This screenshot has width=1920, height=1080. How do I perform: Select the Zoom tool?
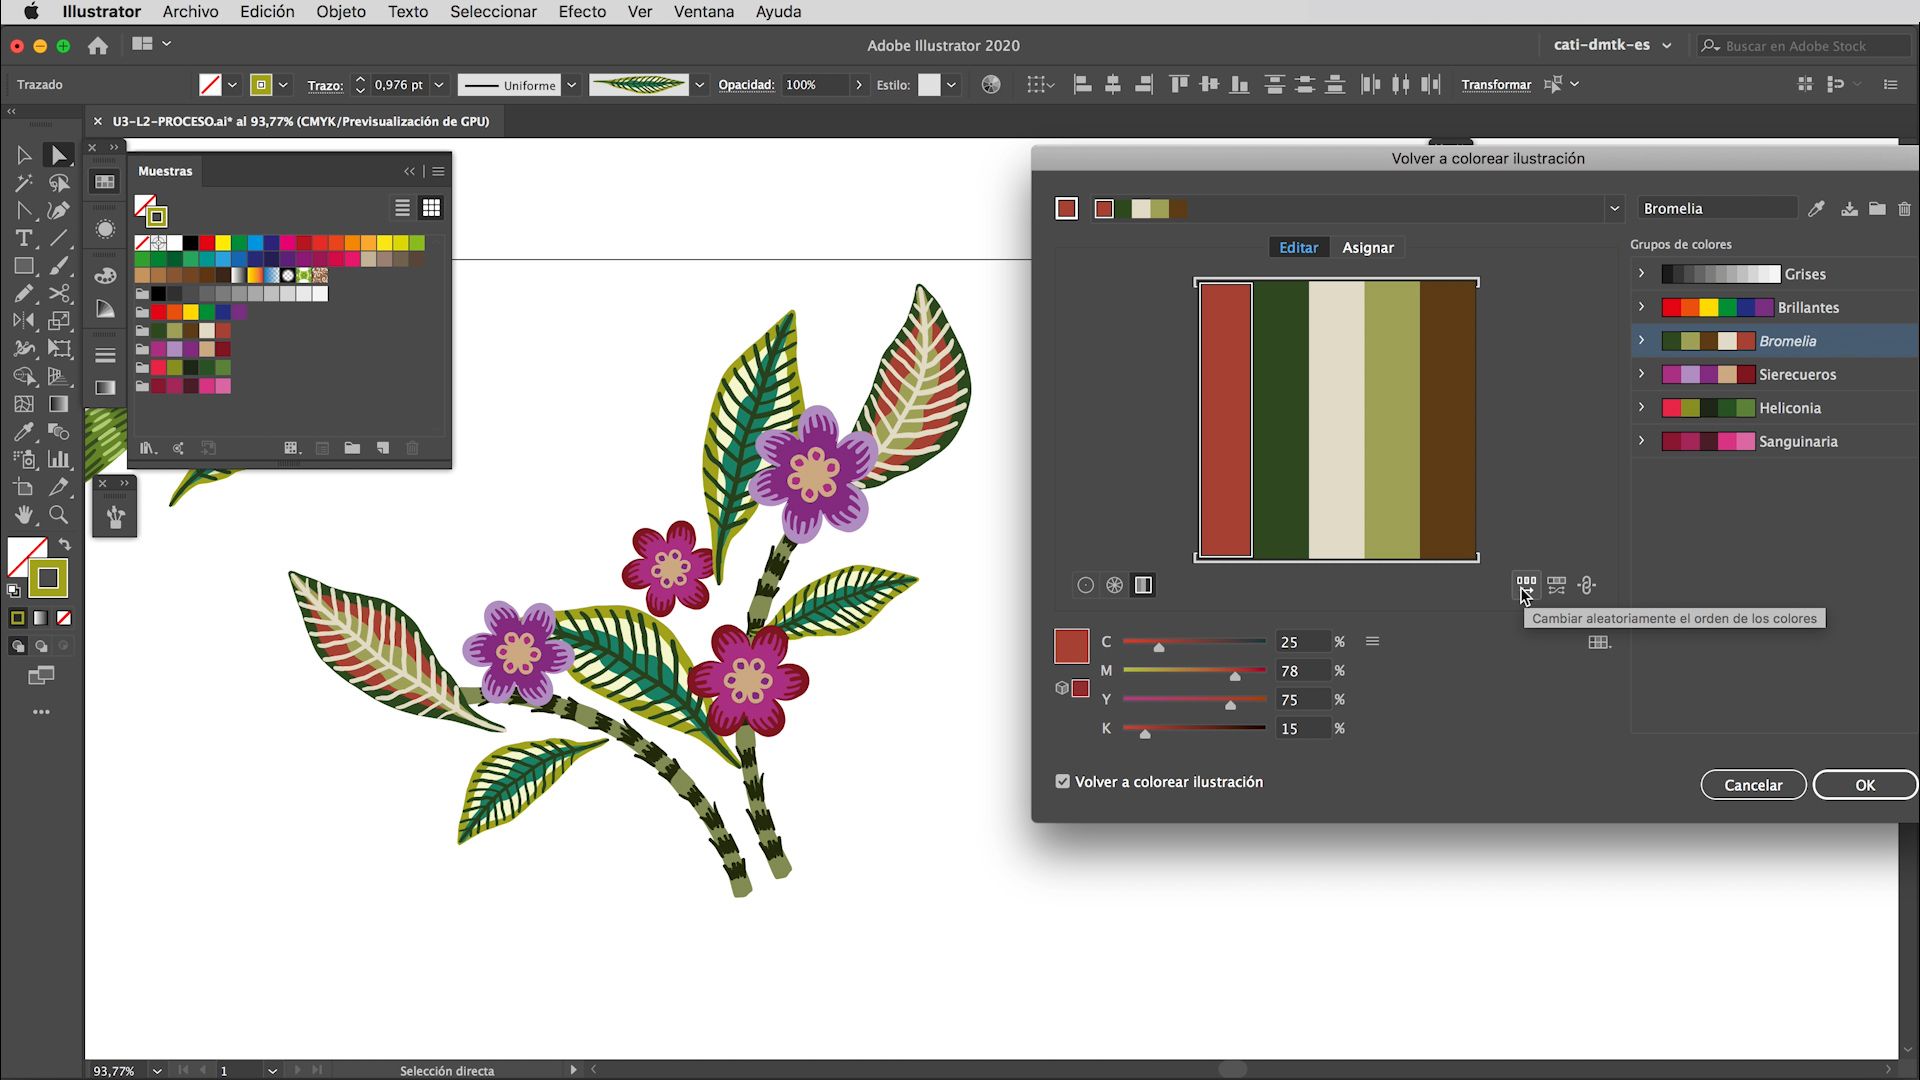tap(59, 516)
